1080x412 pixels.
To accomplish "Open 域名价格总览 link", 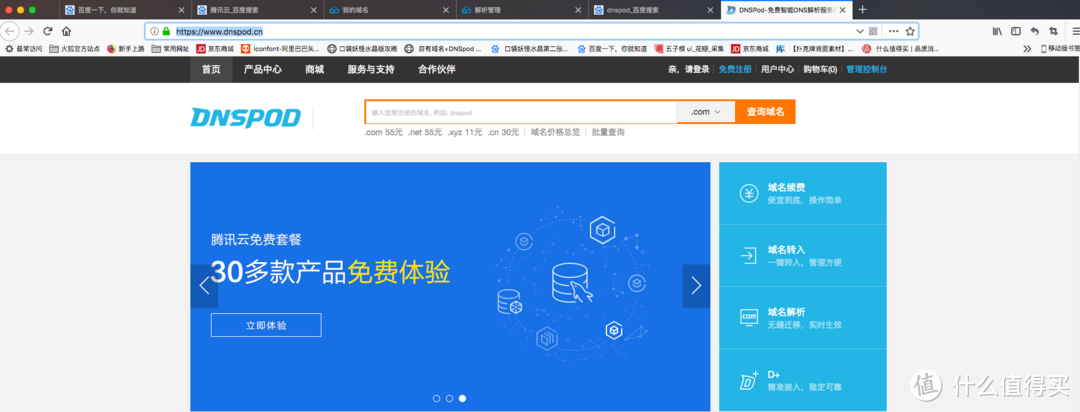I will pos(555,132).
